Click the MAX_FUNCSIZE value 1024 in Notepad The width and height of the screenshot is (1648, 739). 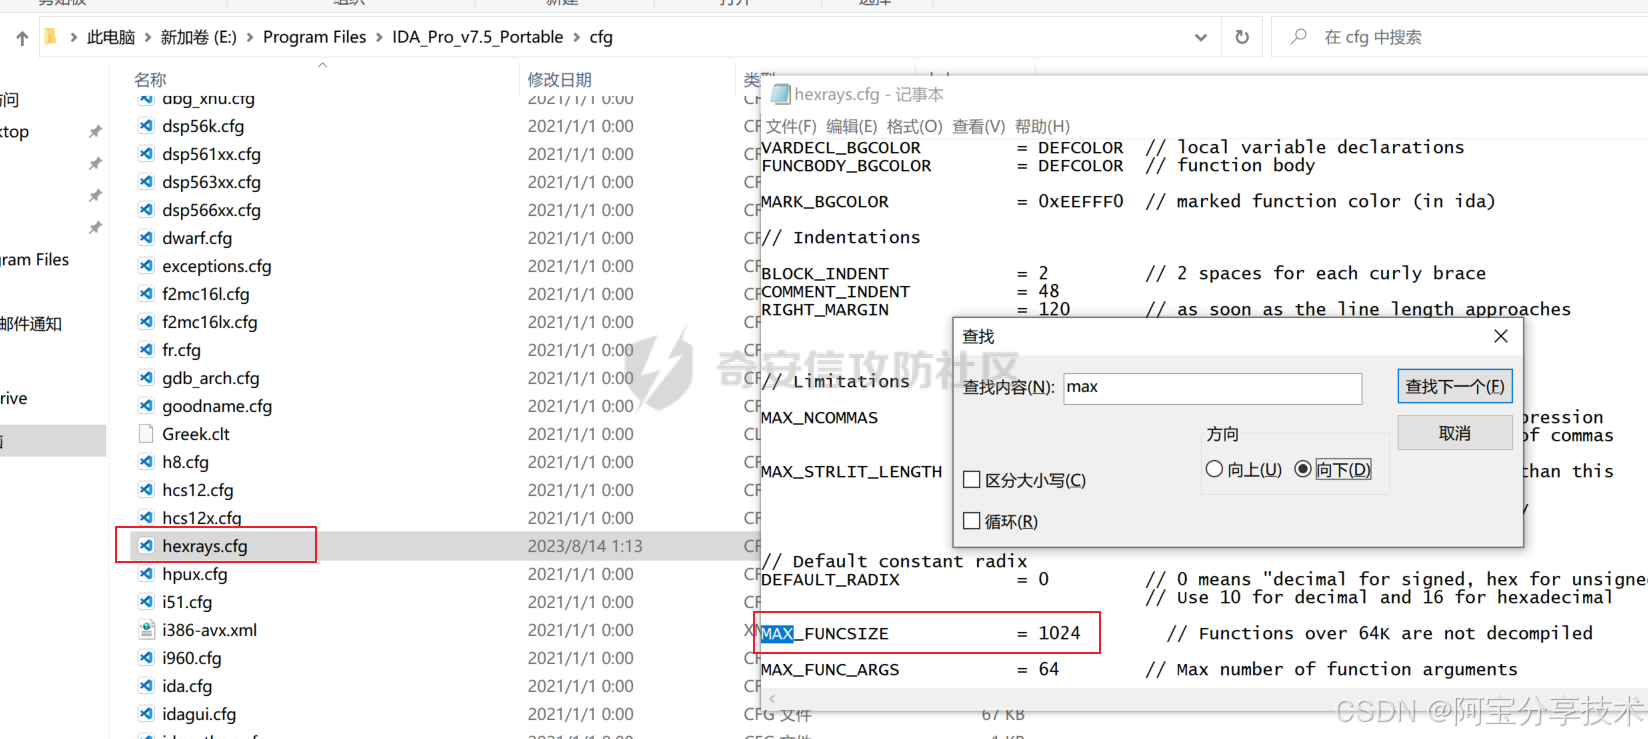pos(1059,633)
